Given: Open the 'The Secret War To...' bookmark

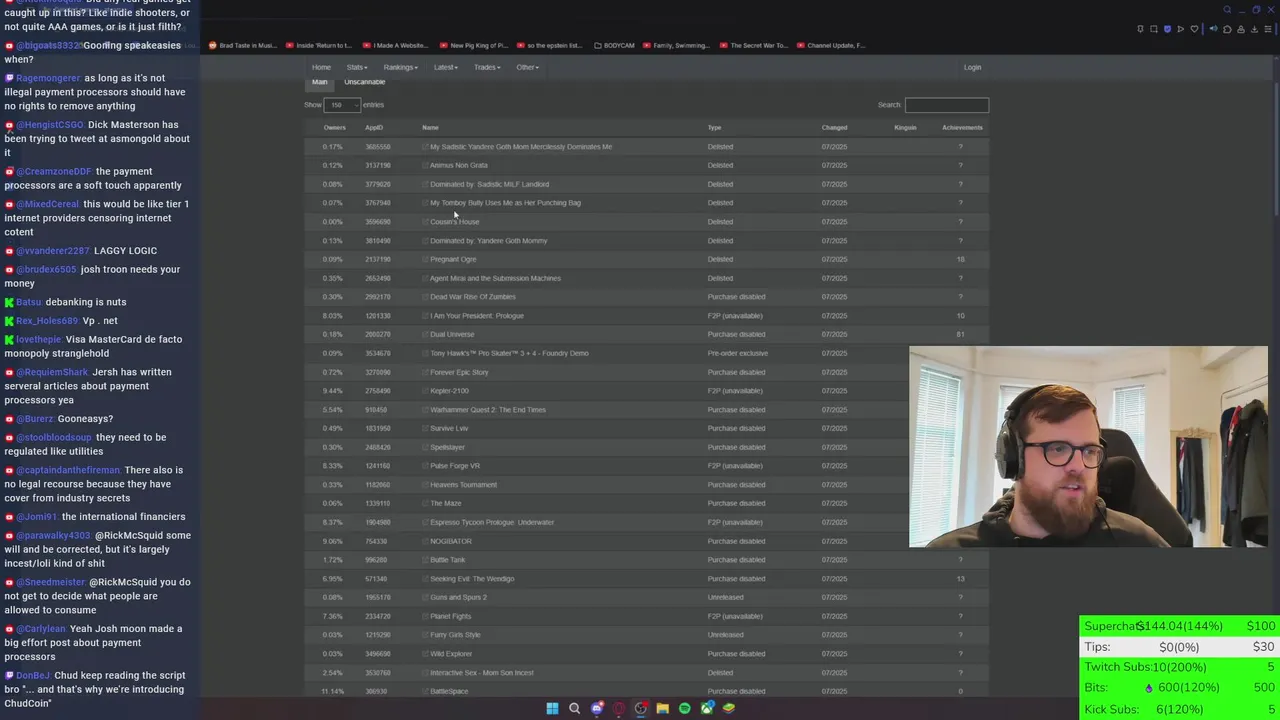Looking at the screenshot, I should (x=753, y=45).
